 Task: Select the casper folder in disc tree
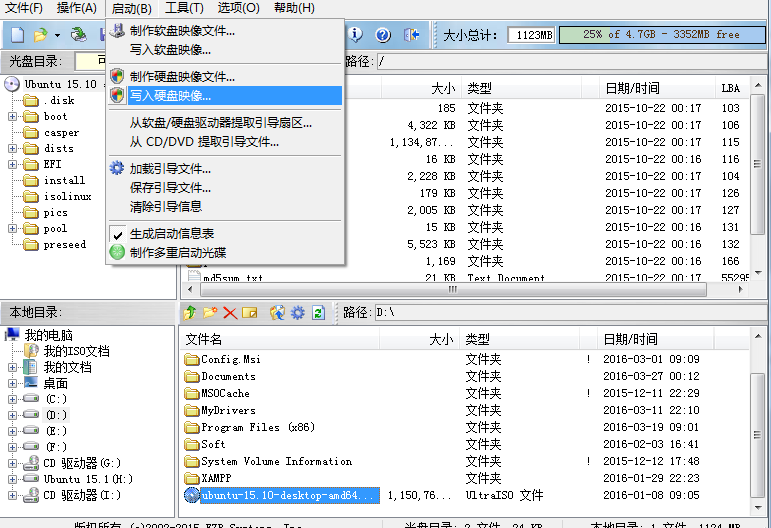pos(61,133)
